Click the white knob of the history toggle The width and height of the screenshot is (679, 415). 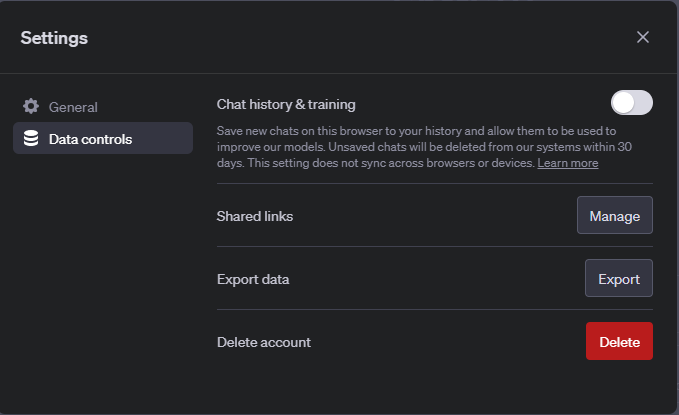623,103
